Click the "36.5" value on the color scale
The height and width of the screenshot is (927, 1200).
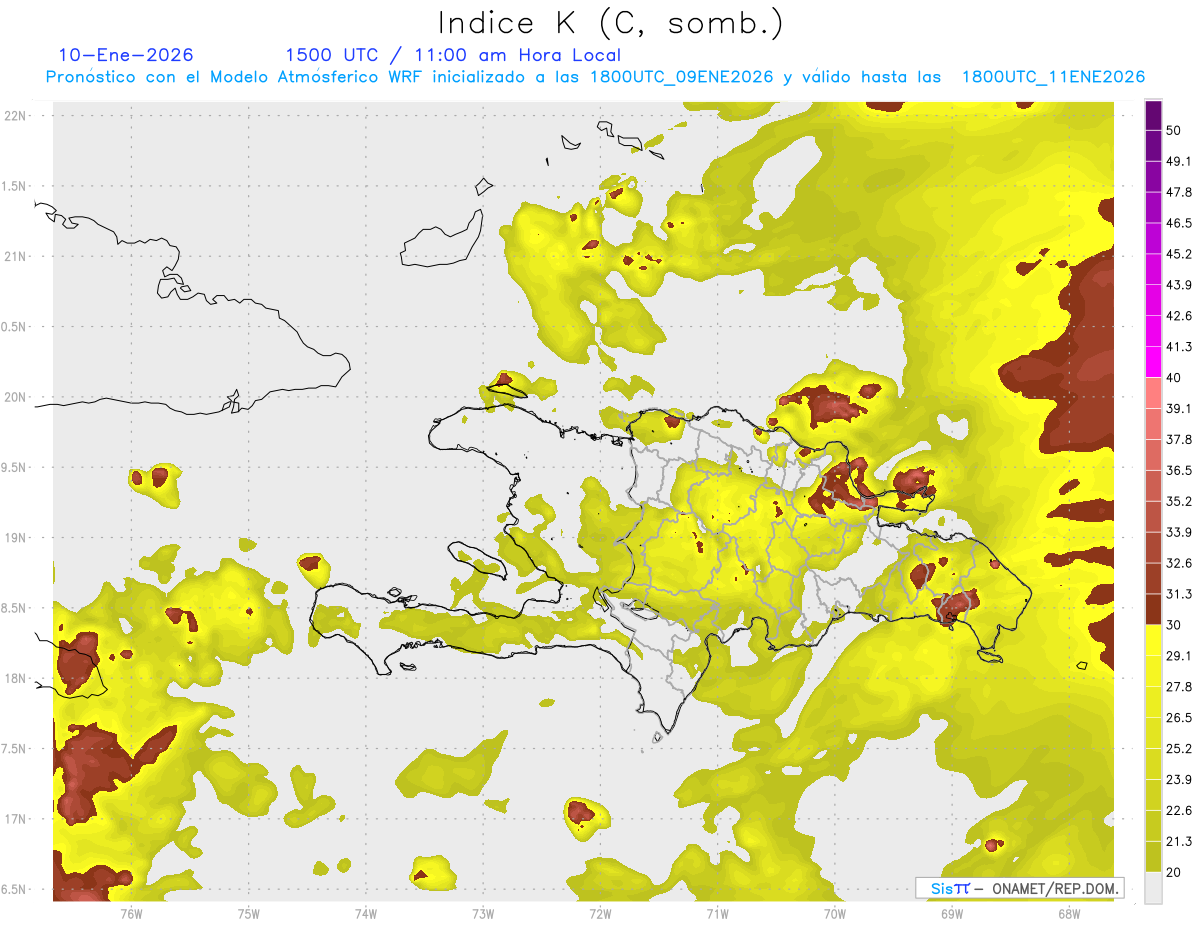[x=1178, y=470]
